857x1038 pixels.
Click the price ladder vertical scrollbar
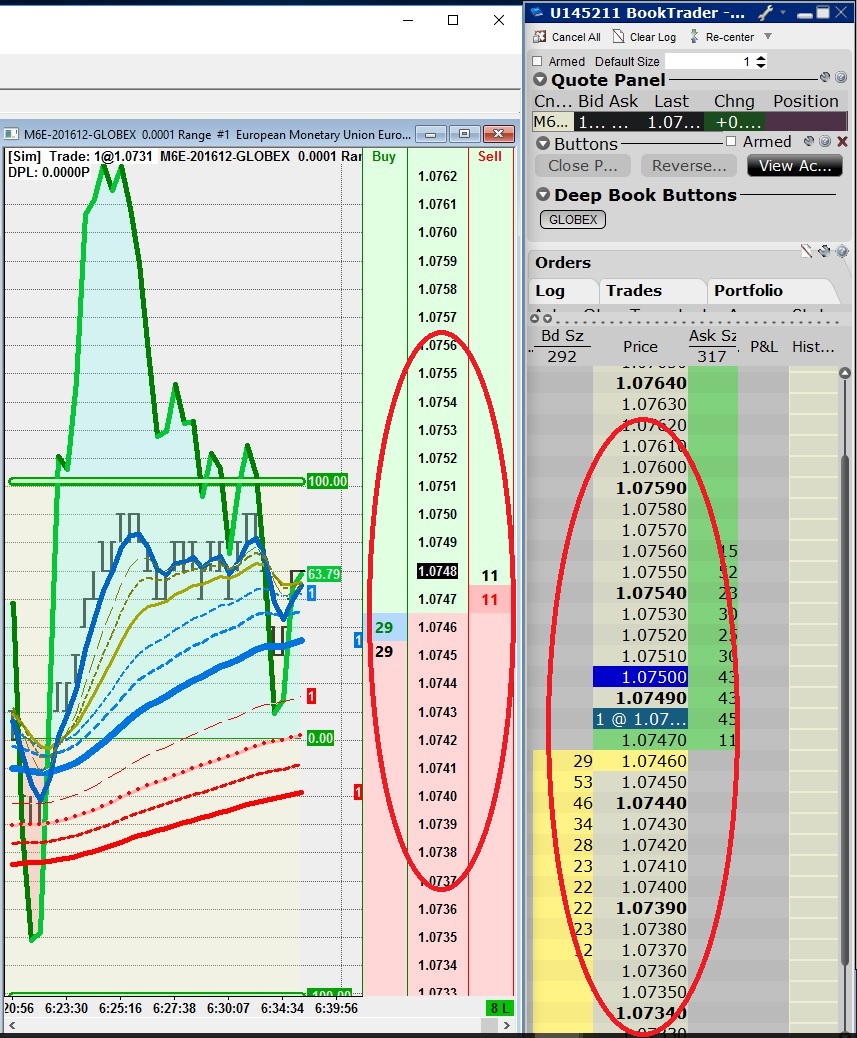pos(844,708)
